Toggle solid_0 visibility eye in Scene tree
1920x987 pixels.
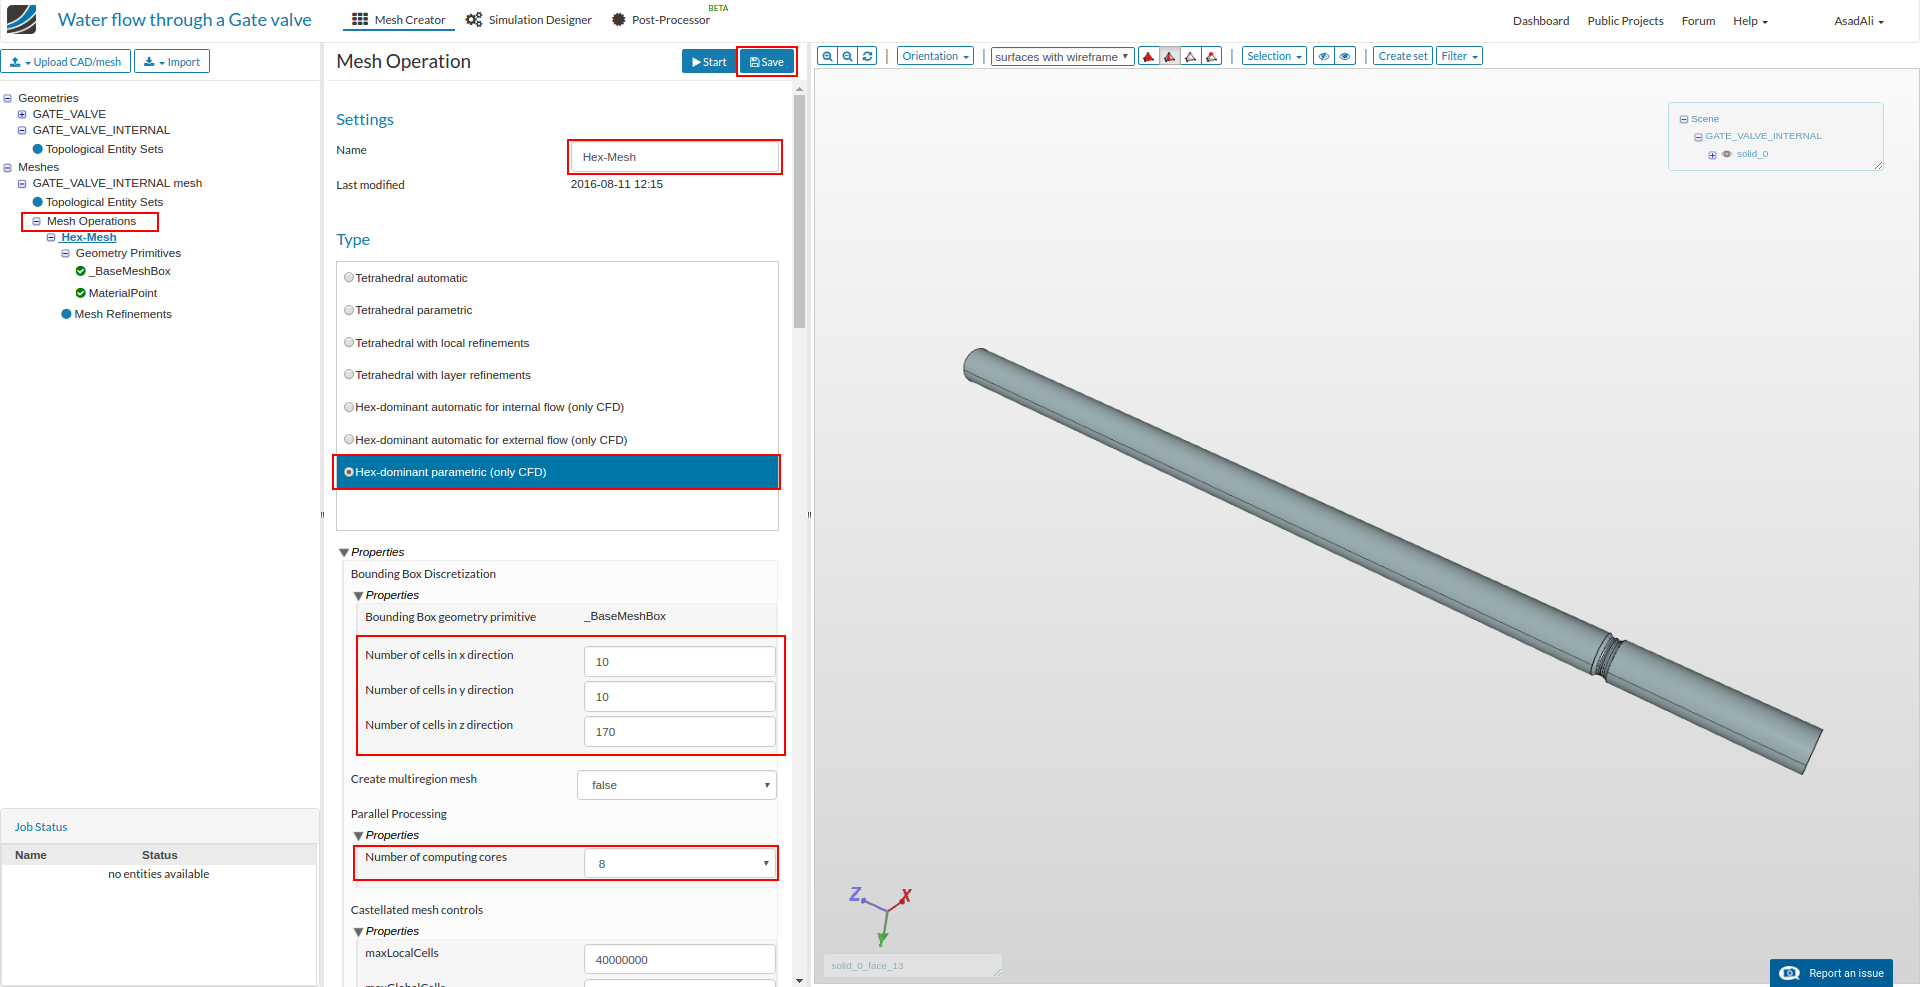pos(1727,154)
